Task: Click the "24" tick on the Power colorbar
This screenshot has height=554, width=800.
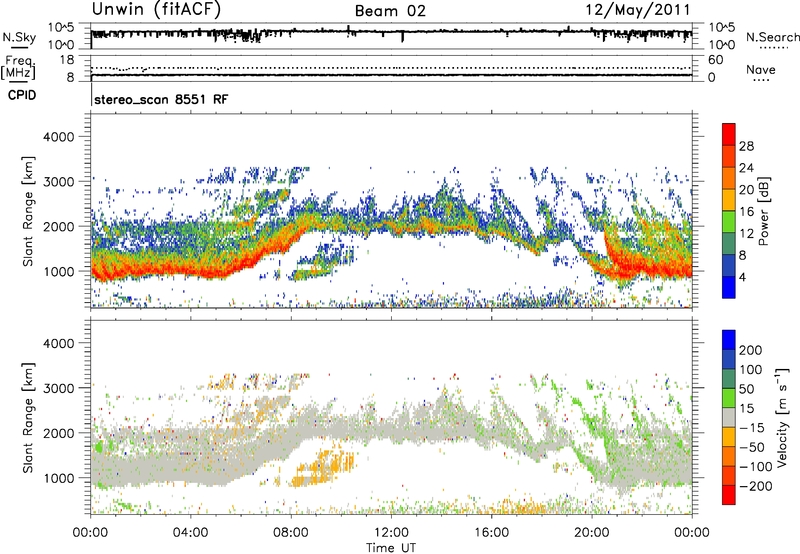Action: [x=746, y=168]
